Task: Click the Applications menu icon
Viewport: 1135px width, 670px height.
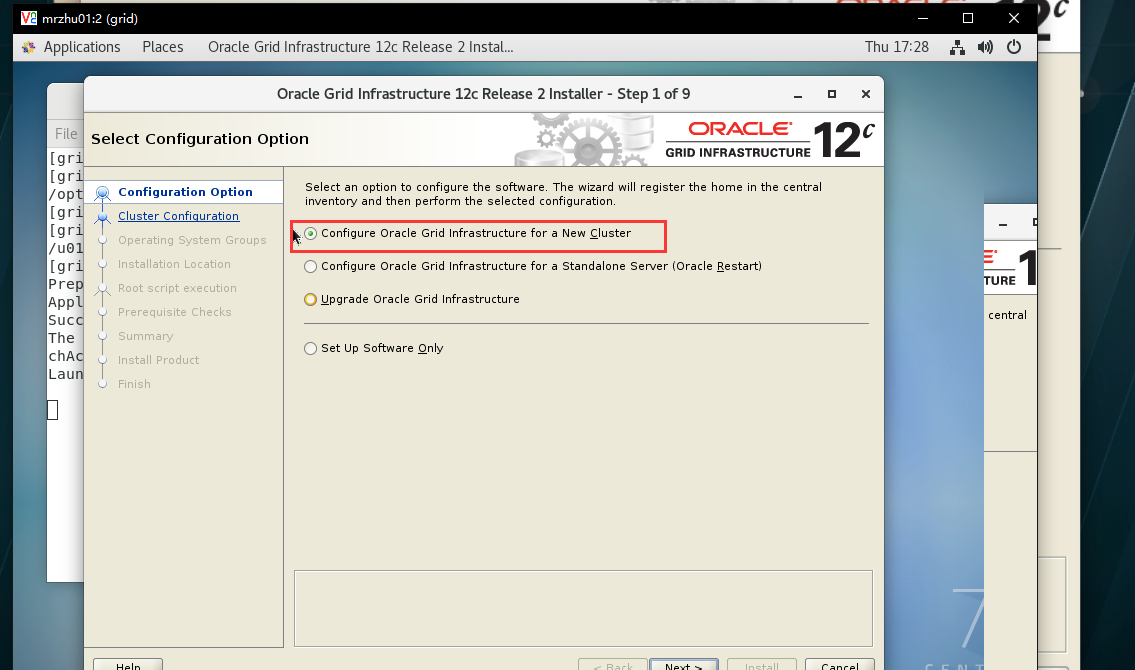Action: pos(28,47)
